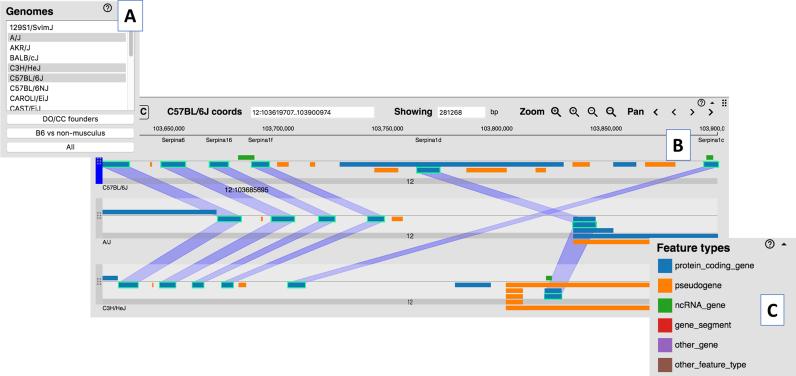Image resolution: width=796 pixels, height=376 pixels.
Task: Click the Serpina6 gene label
Action: (173, 140)
